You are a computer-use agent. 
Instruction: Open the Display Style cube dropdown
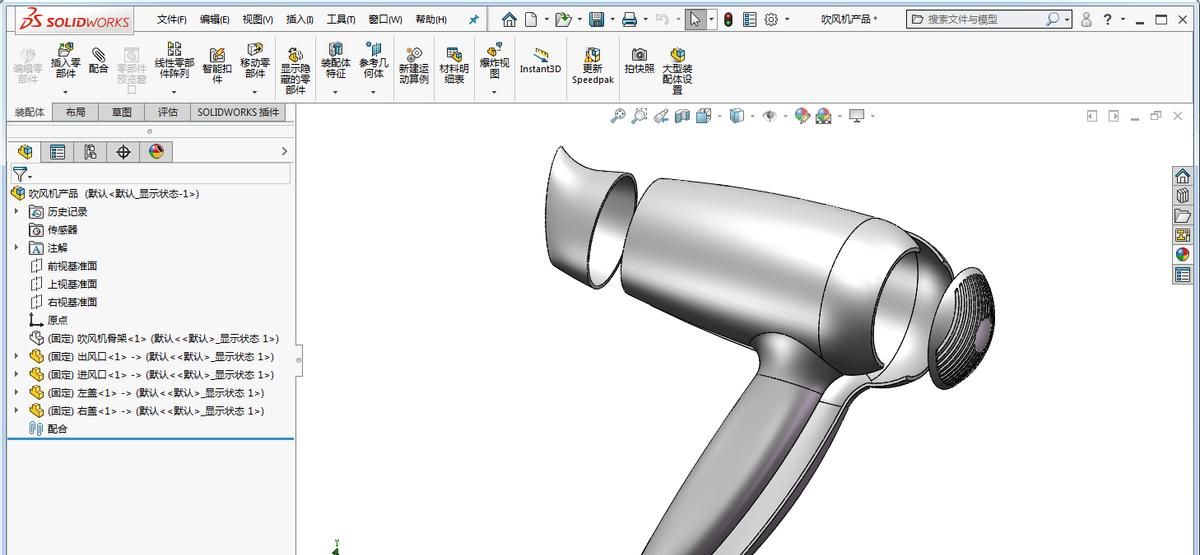coord(737,116)
